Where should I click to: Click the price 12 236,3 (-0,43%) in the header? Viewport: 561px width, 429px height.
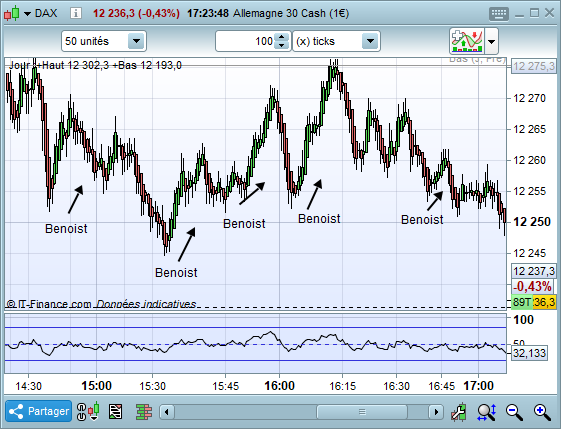[136, 14]
